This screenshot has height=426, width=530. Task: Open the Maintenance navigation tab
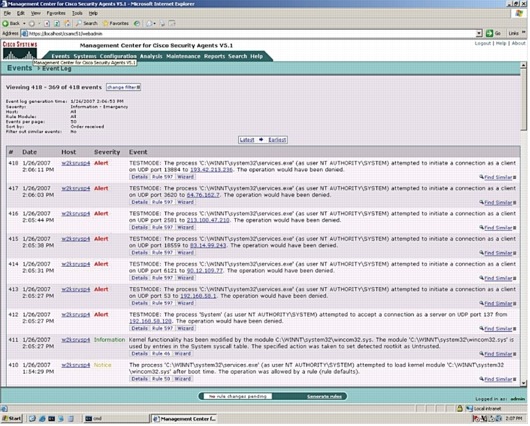click(x=183, y=56)
